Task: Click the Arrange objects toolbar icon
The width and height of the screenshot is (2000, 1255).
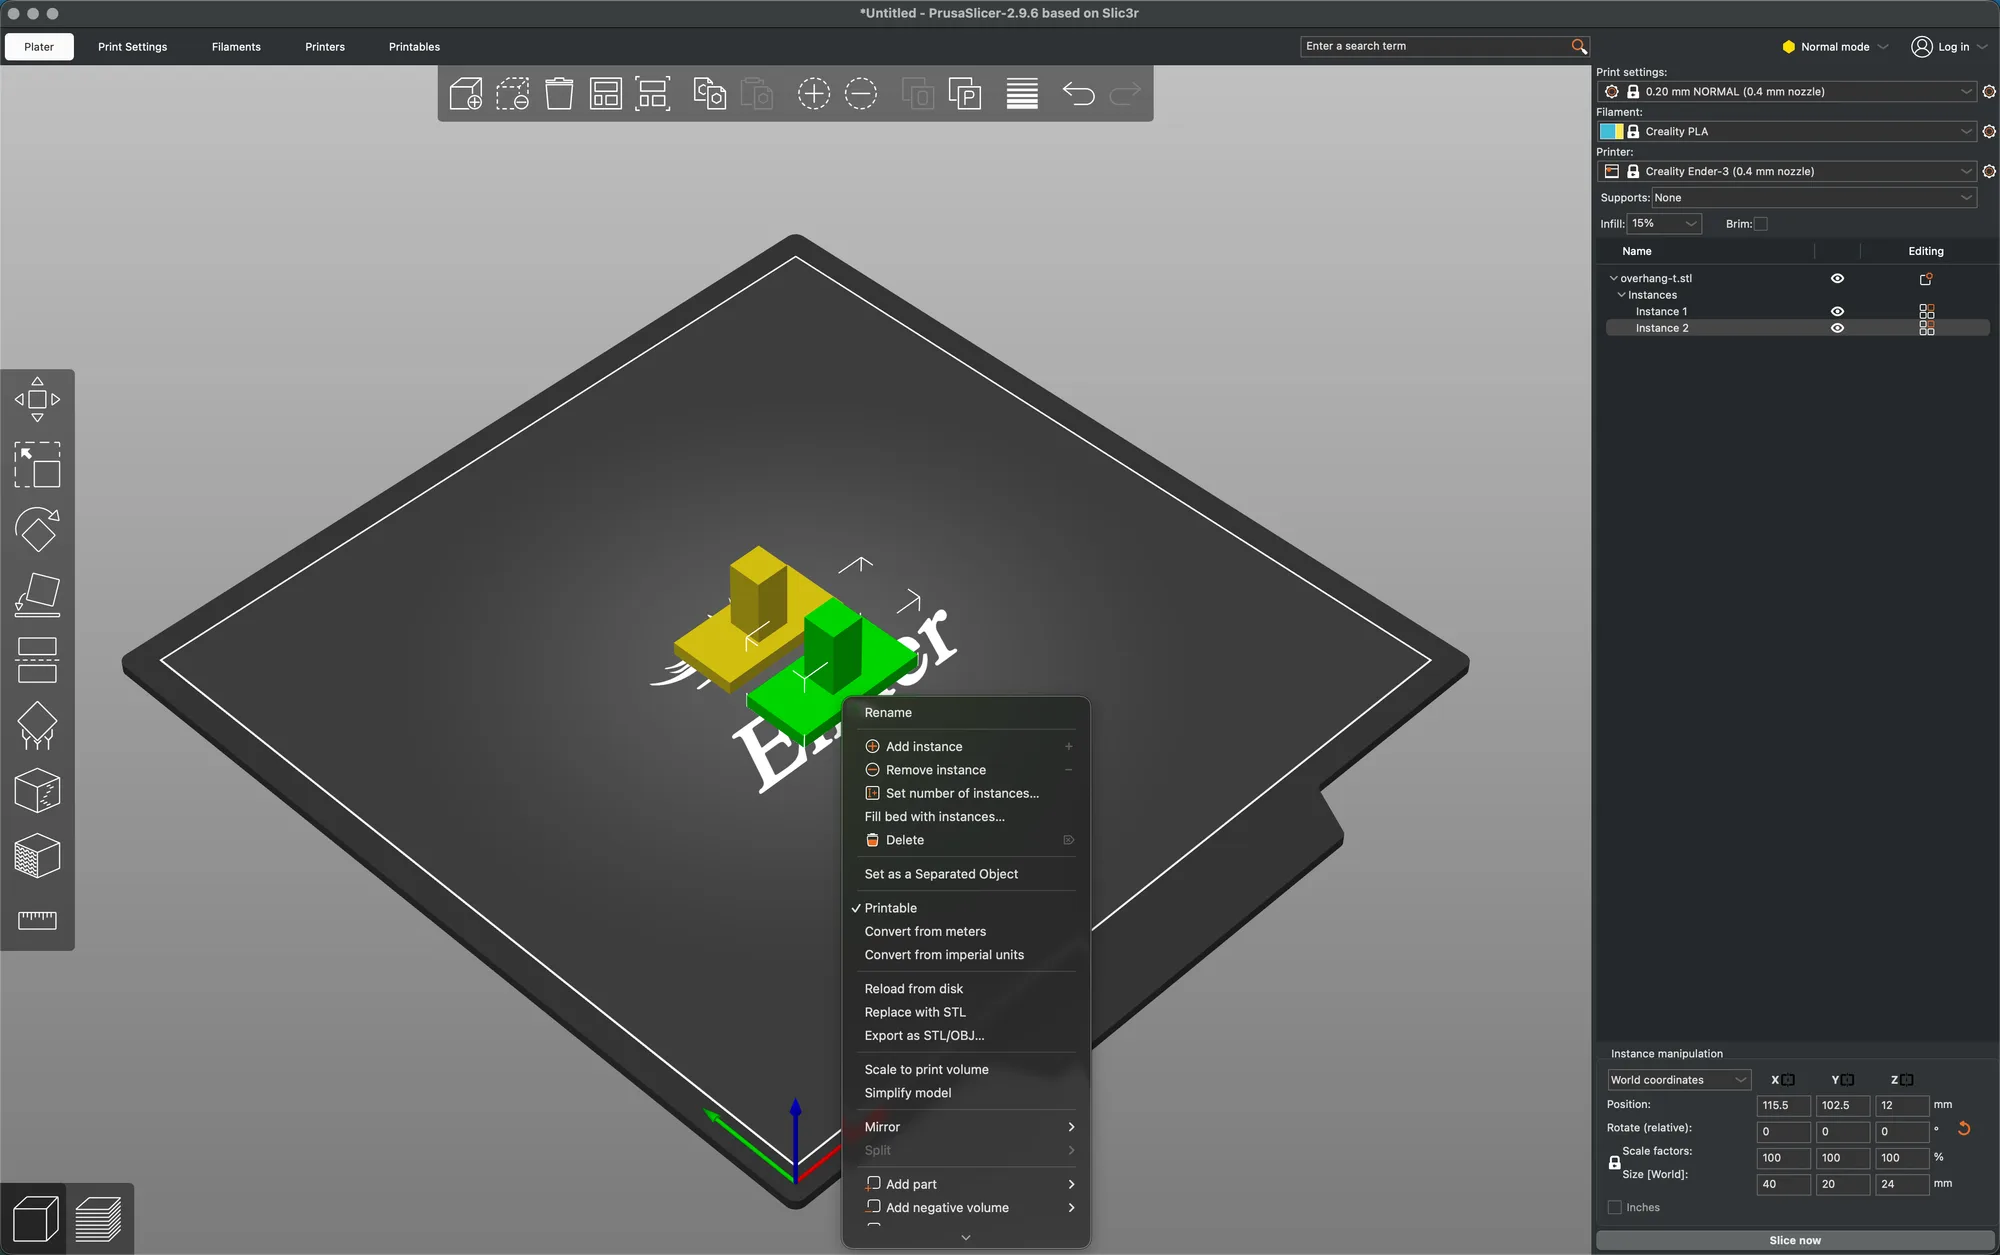Action: (x=606, y=94)
